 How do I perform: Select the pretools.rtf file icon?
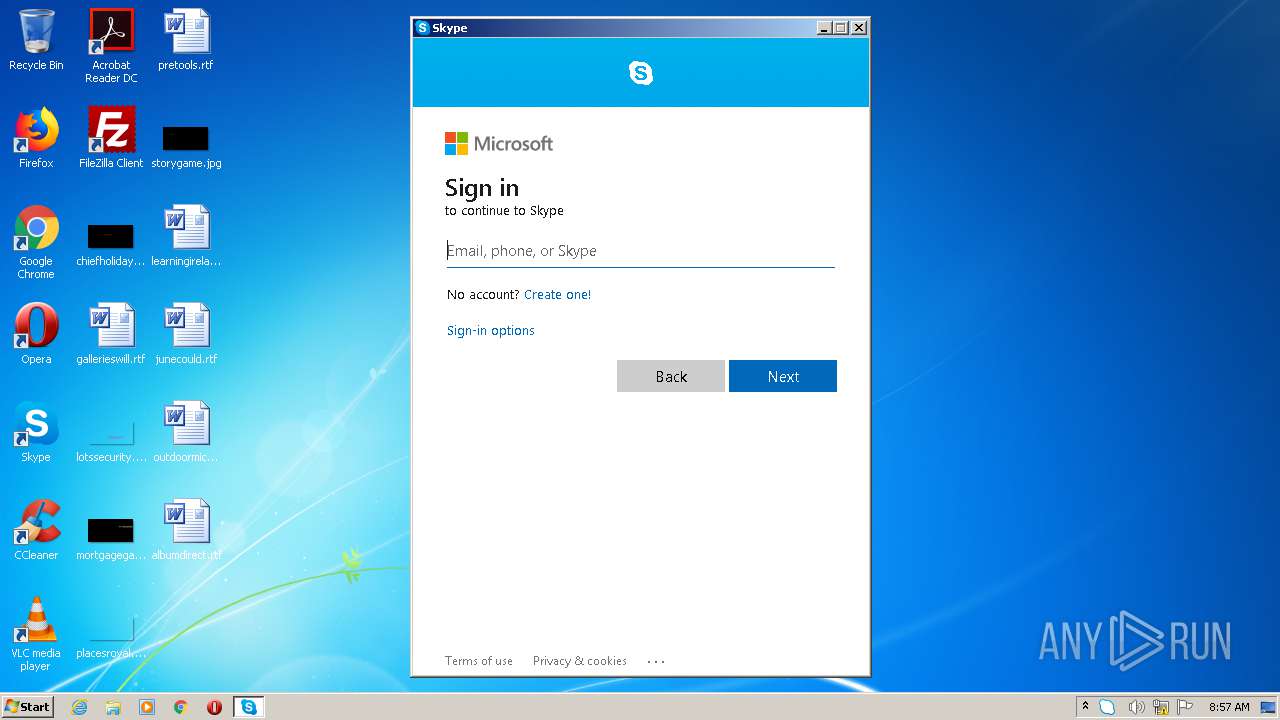coord(186,40)
